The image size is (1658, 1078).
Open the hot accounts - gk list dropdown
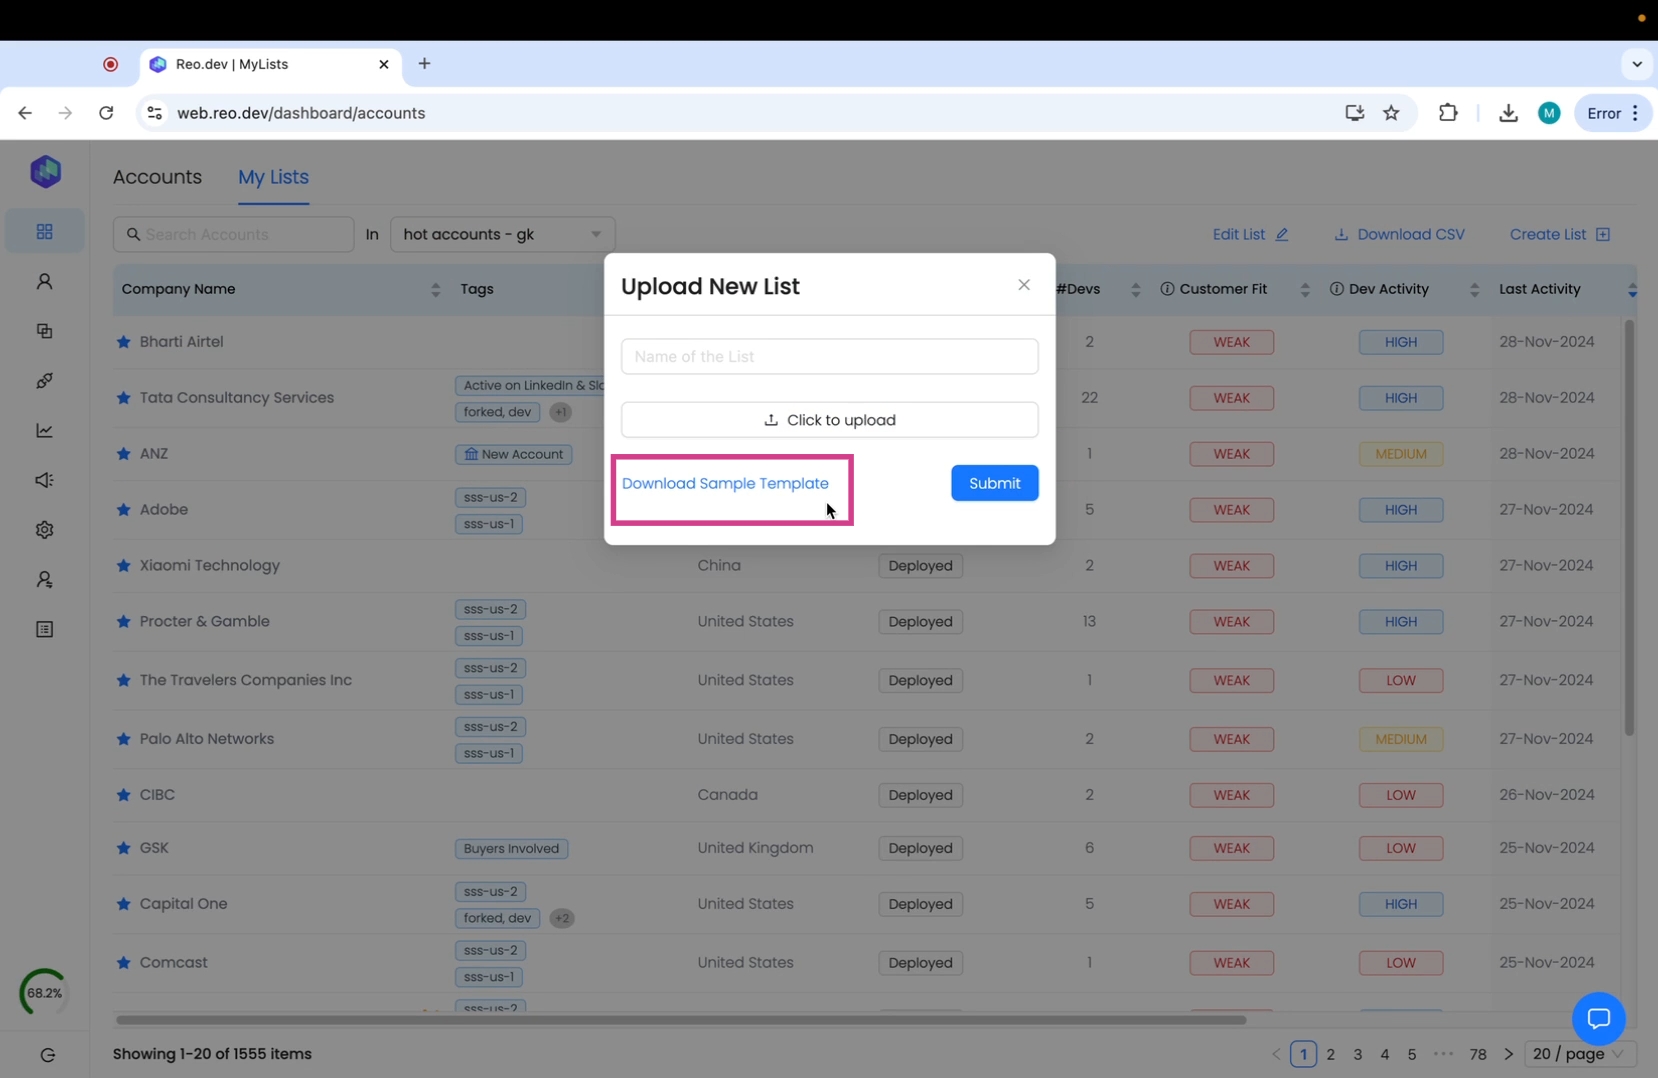[502, 234]
